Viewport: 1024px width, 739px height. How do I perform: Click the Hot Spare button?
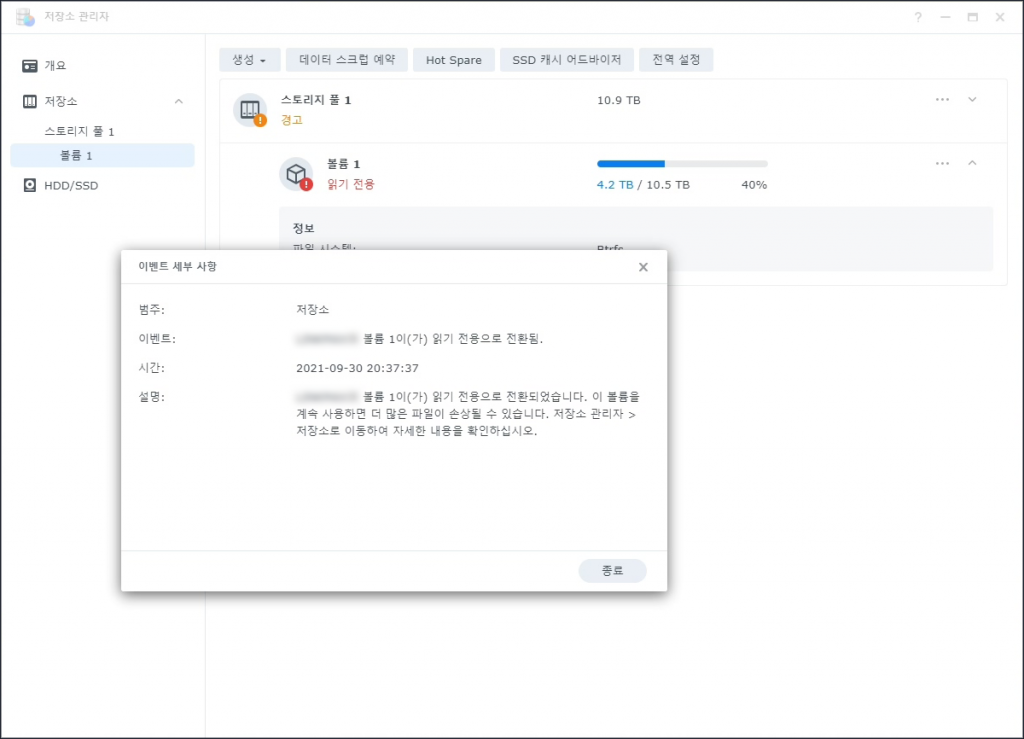point(454,60)
